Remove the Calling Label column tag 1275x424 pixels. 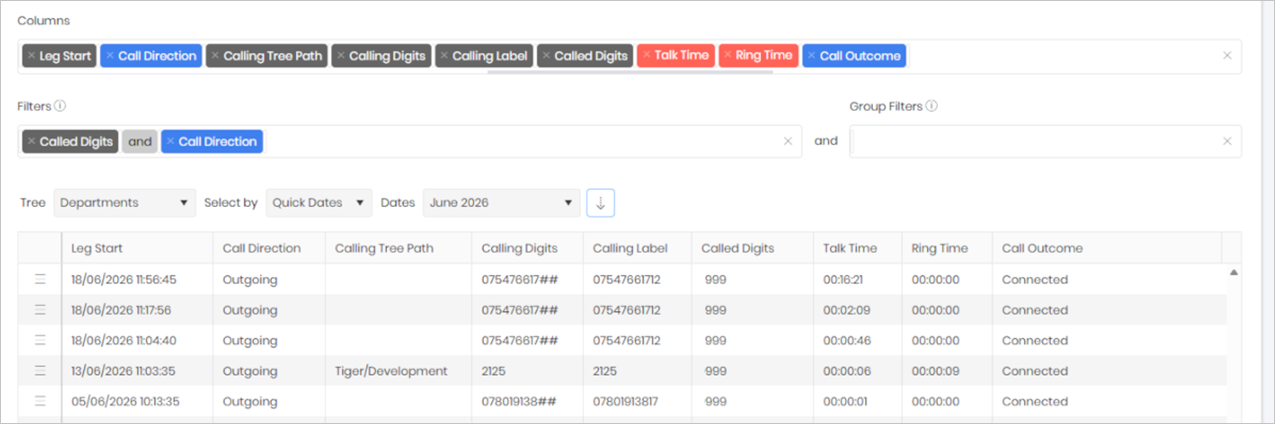(444, 56)
